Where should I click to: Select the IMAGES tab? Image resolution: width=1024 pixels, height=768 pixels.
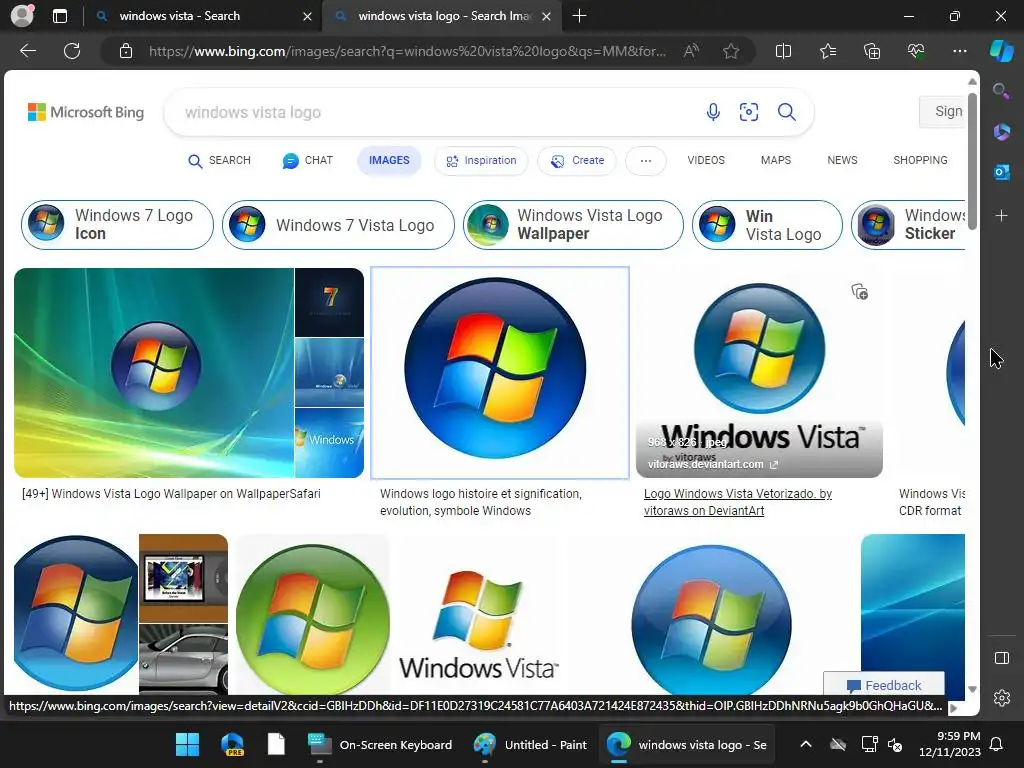coord(389,161)
